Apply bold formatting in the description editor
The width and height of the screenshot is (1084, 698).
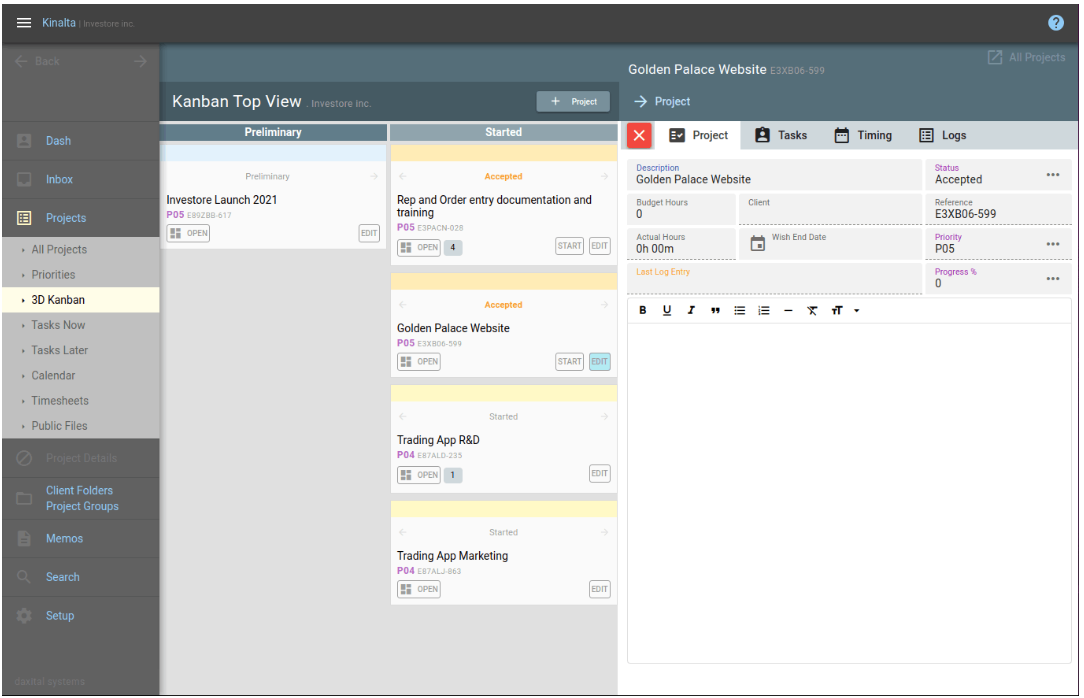643,310
